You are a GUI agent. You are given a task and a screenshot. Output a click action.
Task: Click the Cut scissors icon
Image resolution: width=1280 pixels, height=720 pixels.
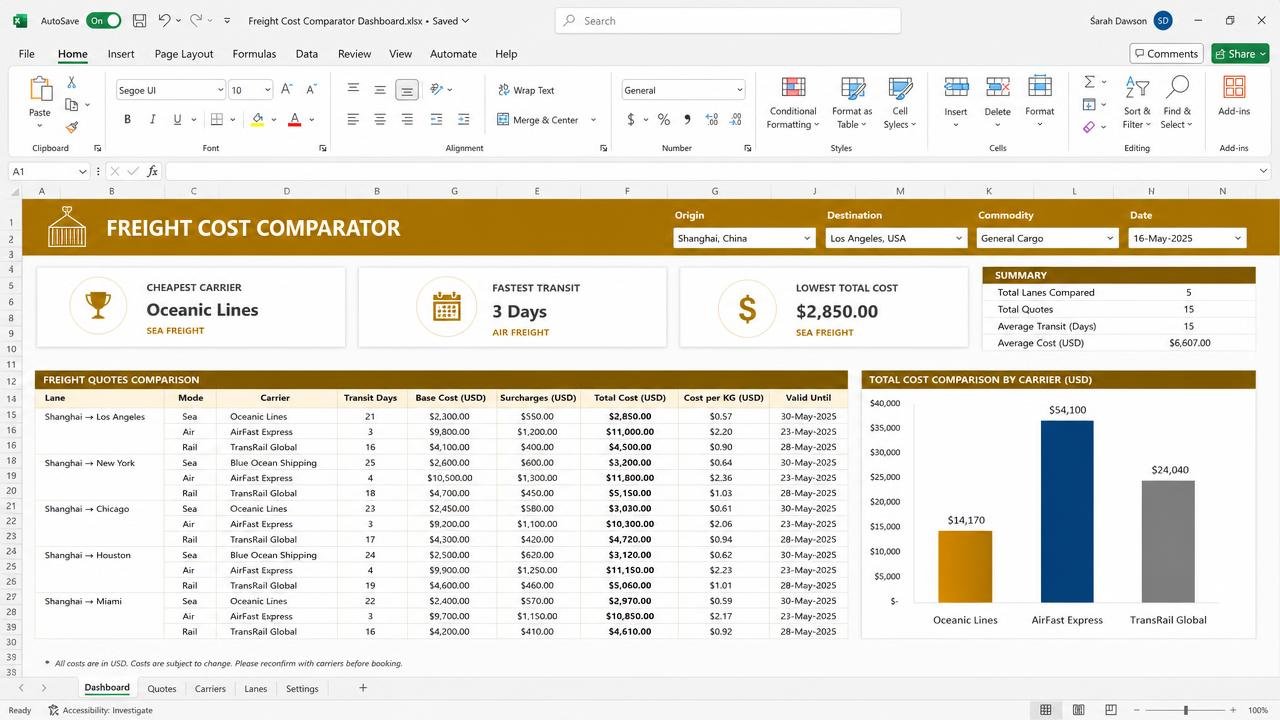coord(72,82)
